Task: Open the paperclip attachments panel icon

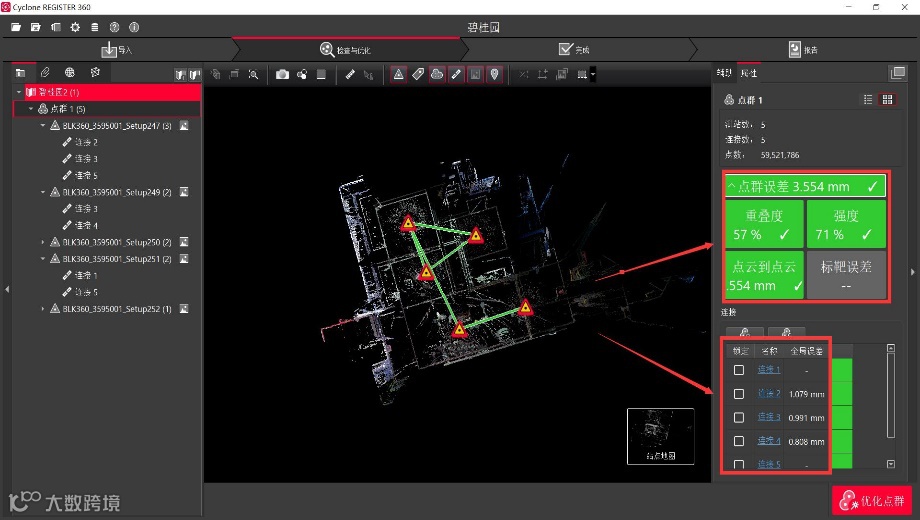Action: point(45,73)
